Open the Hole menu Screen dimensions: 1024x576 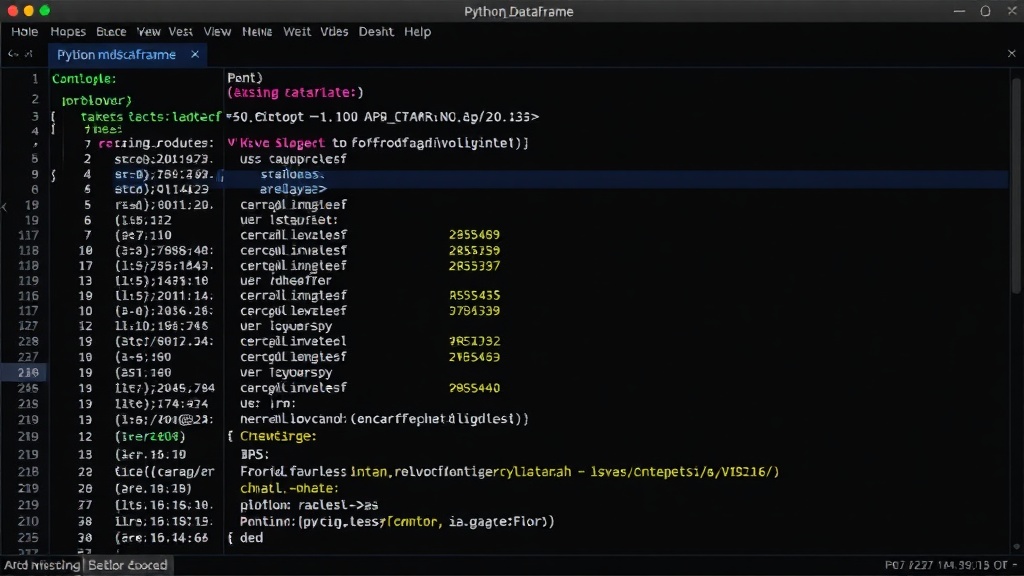(x=24, y=31)
